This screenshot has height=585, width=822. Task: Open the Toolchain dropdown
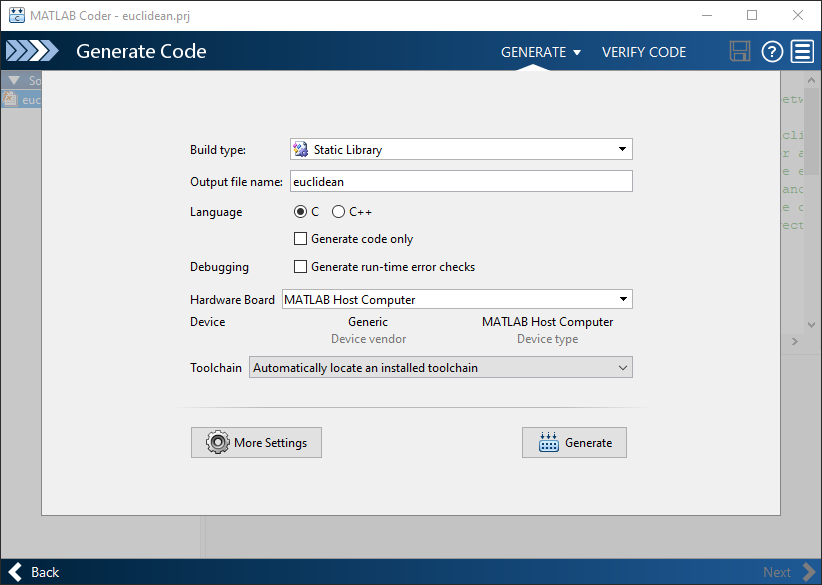point(622,367)
